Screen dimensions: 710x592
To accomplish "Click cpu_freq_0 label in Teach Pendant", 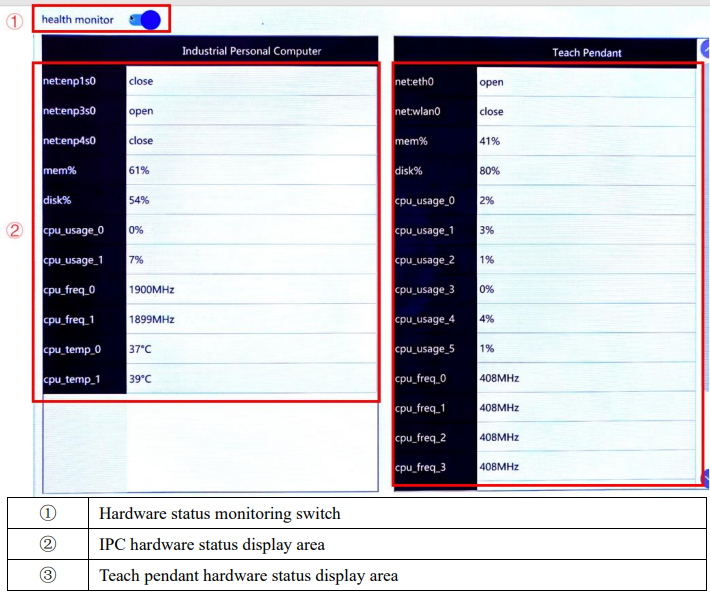I will 420,379.
